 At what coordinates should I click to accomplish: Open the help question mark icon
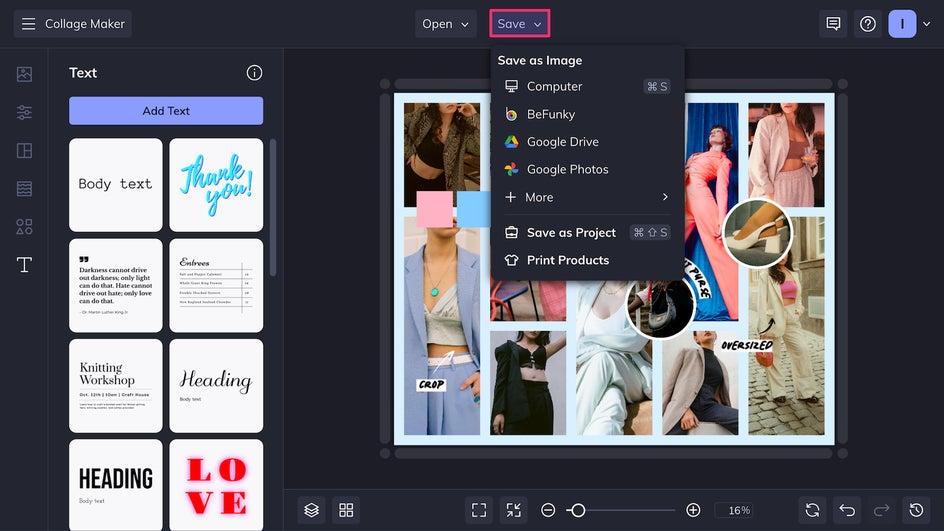pos(868,24)
